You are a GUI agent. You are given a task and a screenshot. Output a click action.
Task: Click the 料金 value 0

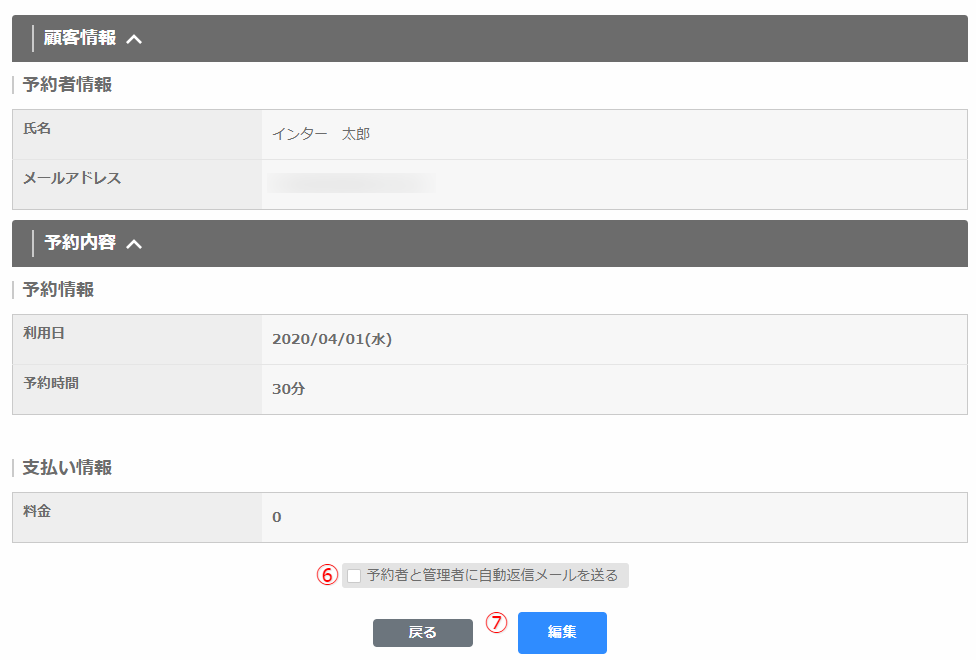(277, 517)
